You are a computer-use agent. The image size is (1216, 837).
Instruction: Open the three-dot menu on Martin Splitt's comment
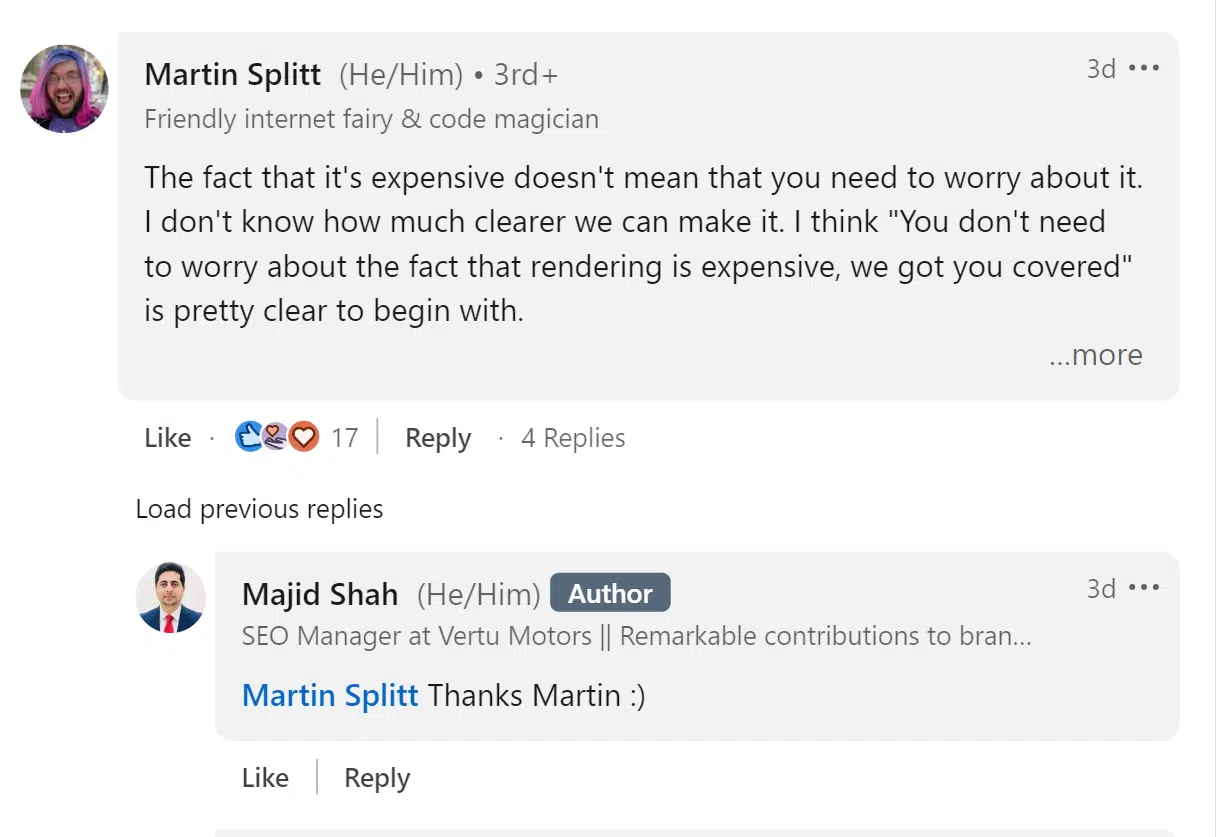1144,68
